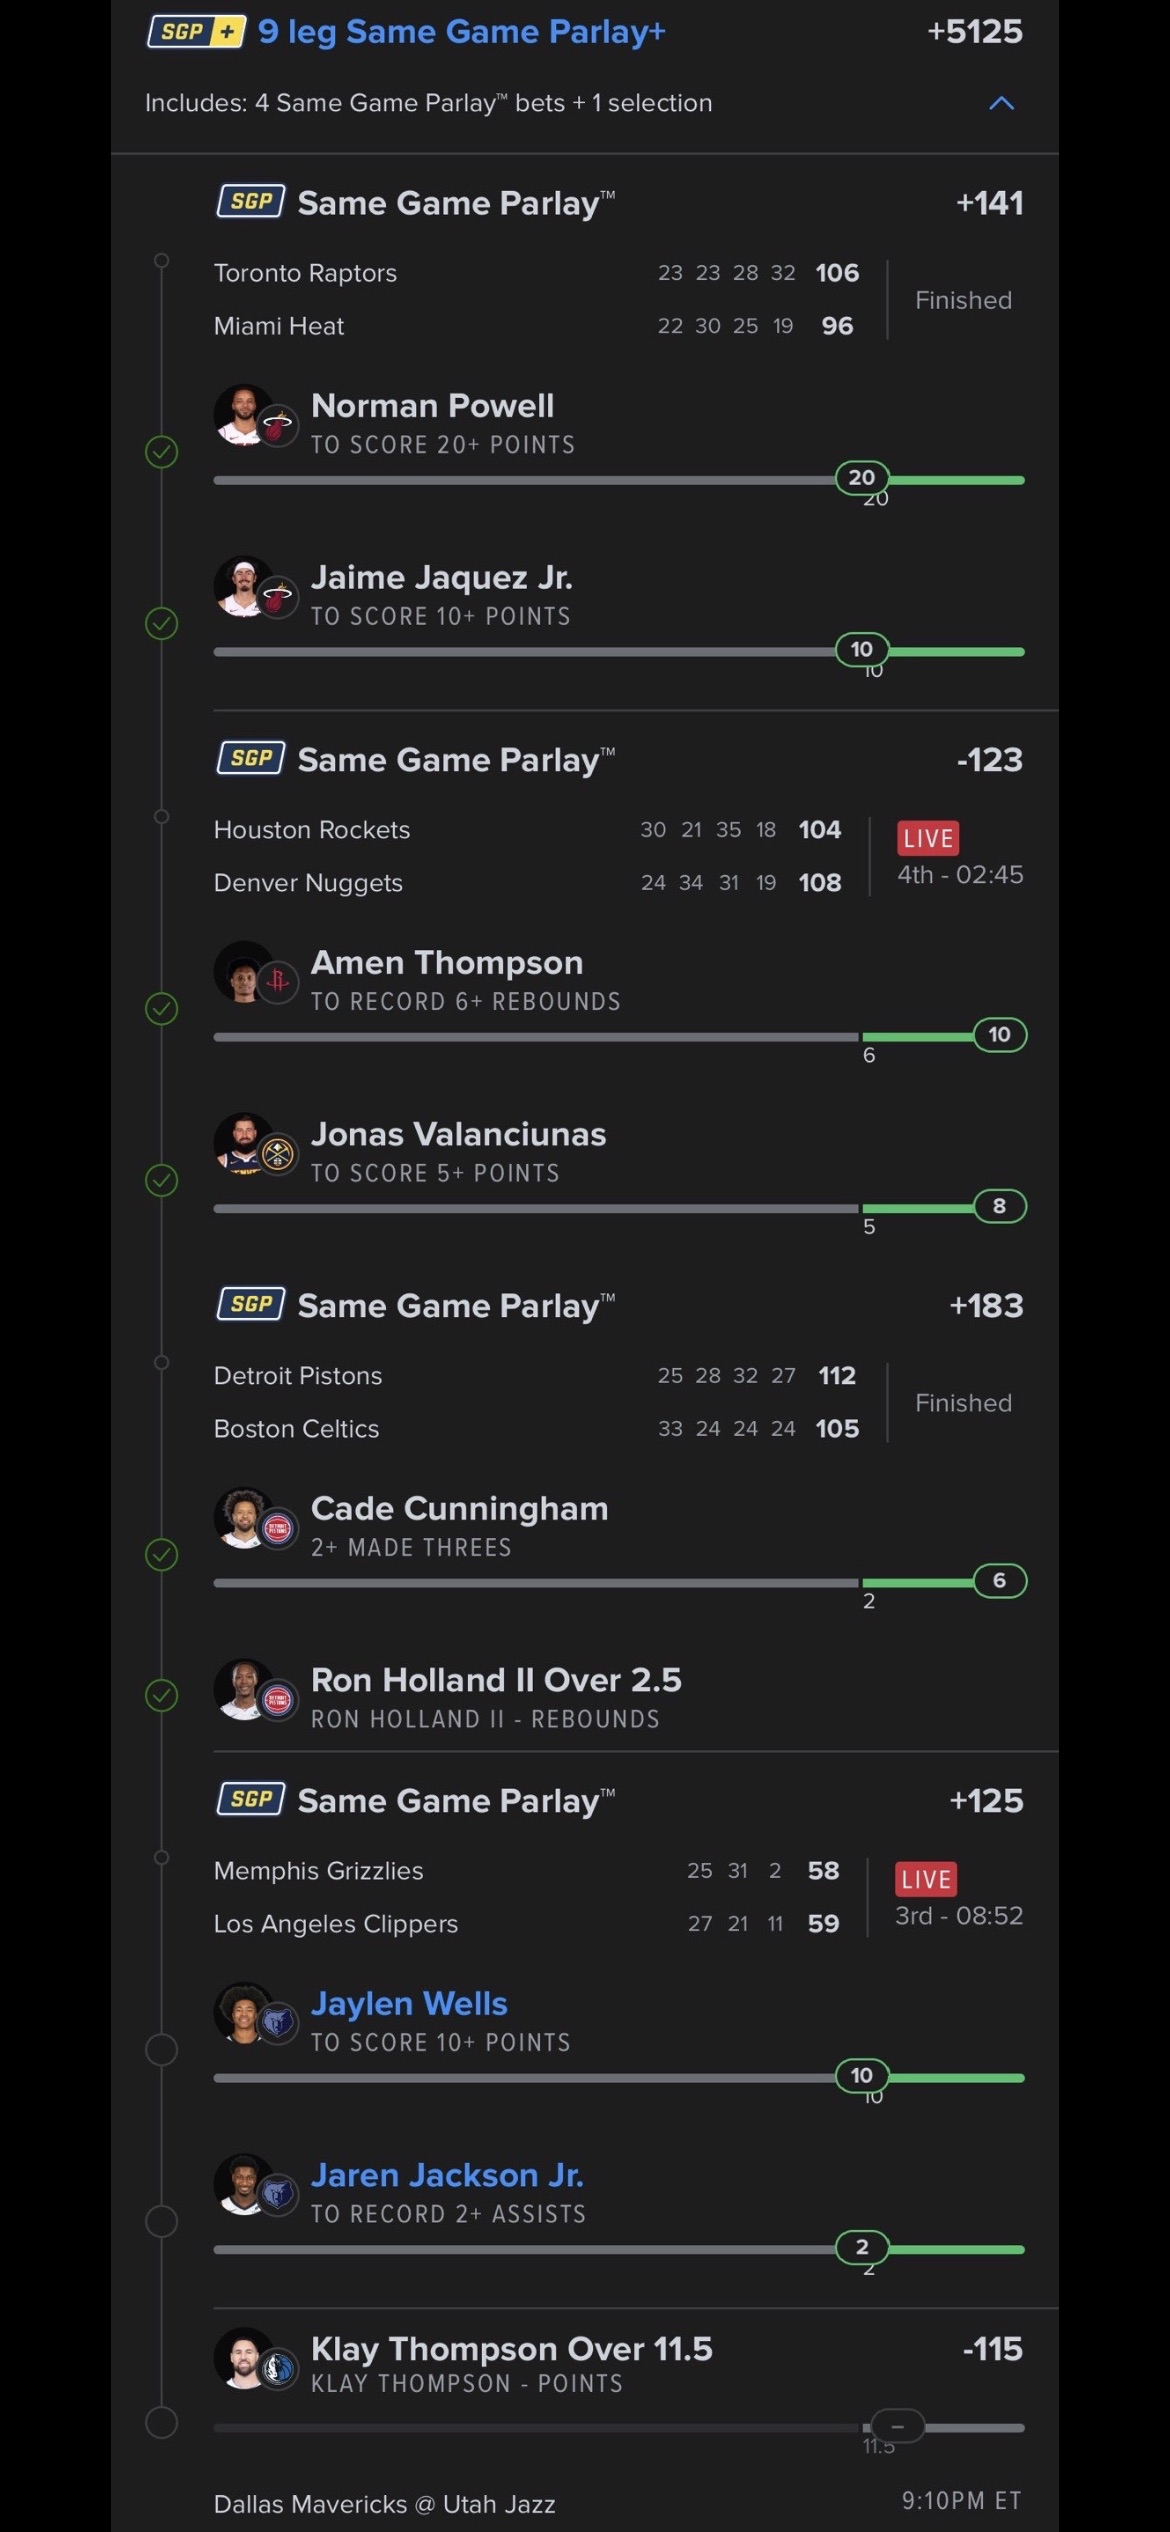Click green checkmark beside Amen Thompson leg
Viewport: 1170px width, 2532px height.
coord(162,1008)
